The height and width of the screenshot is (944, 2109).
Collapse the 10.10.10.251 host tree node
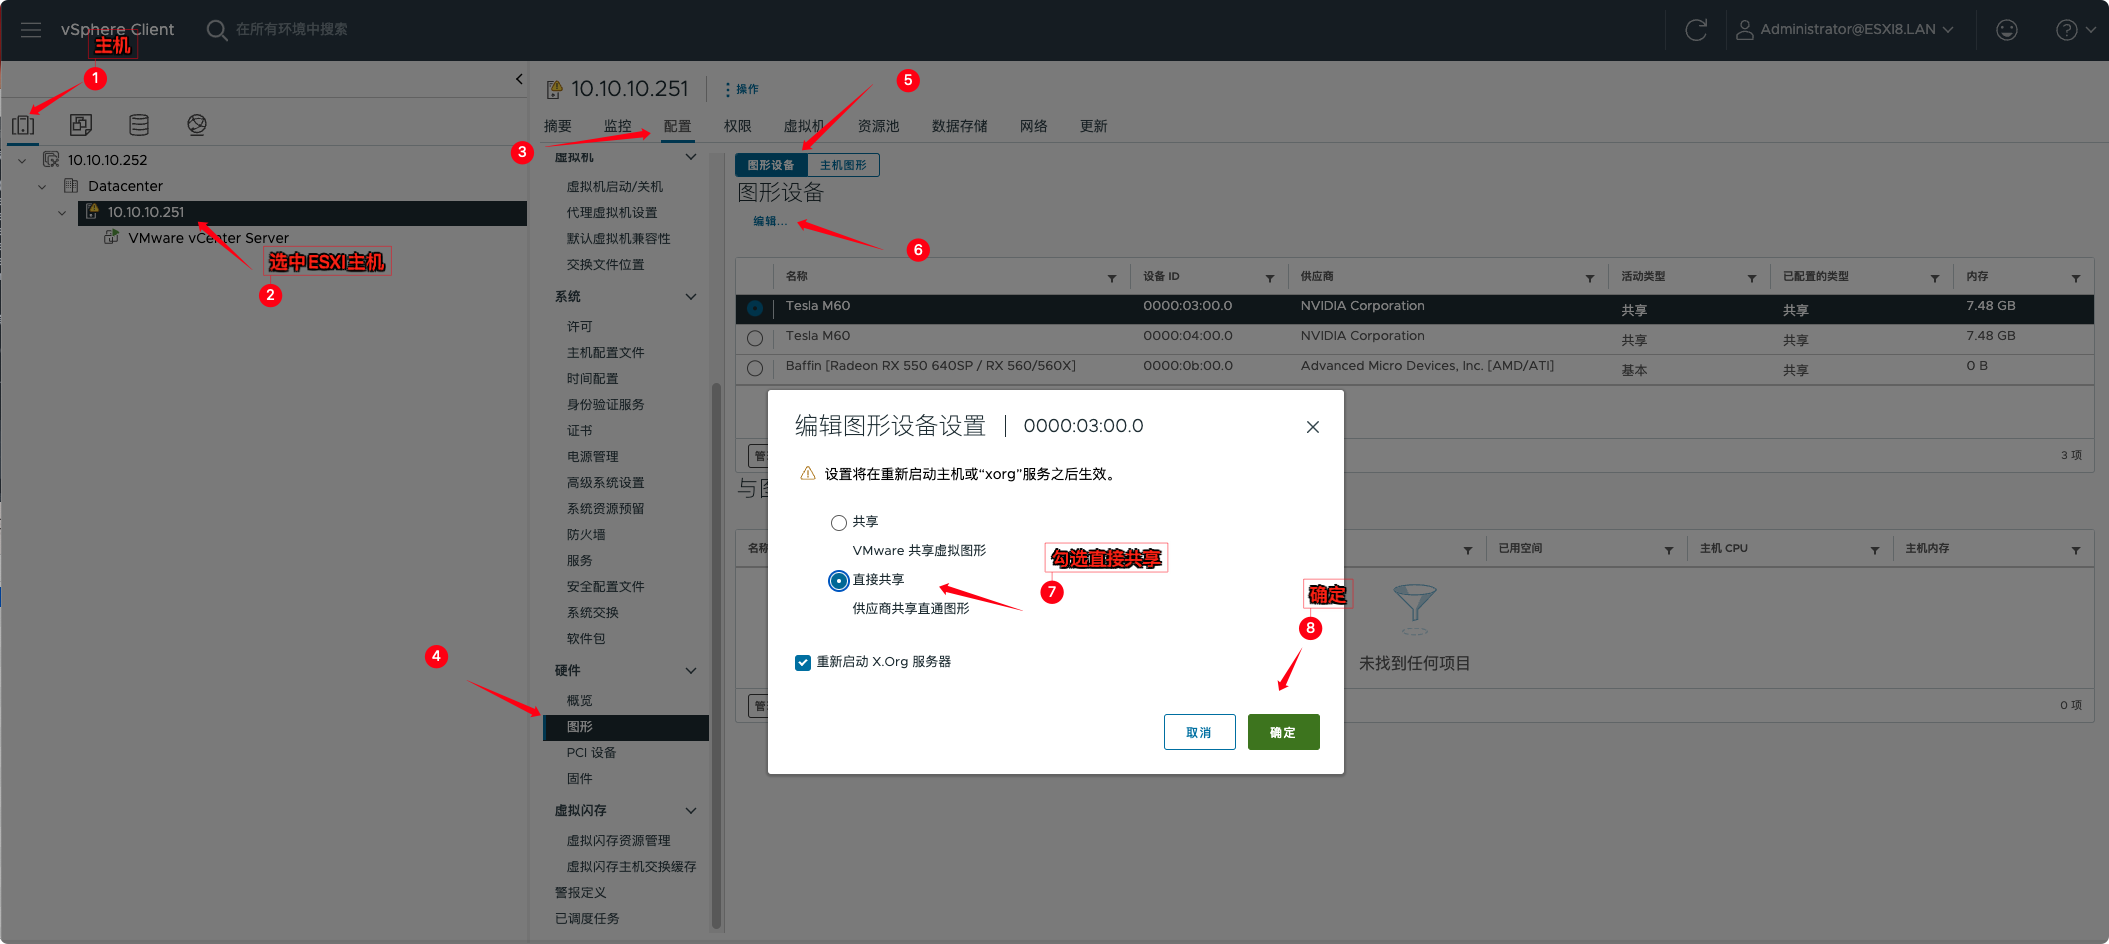click(62, 212)
